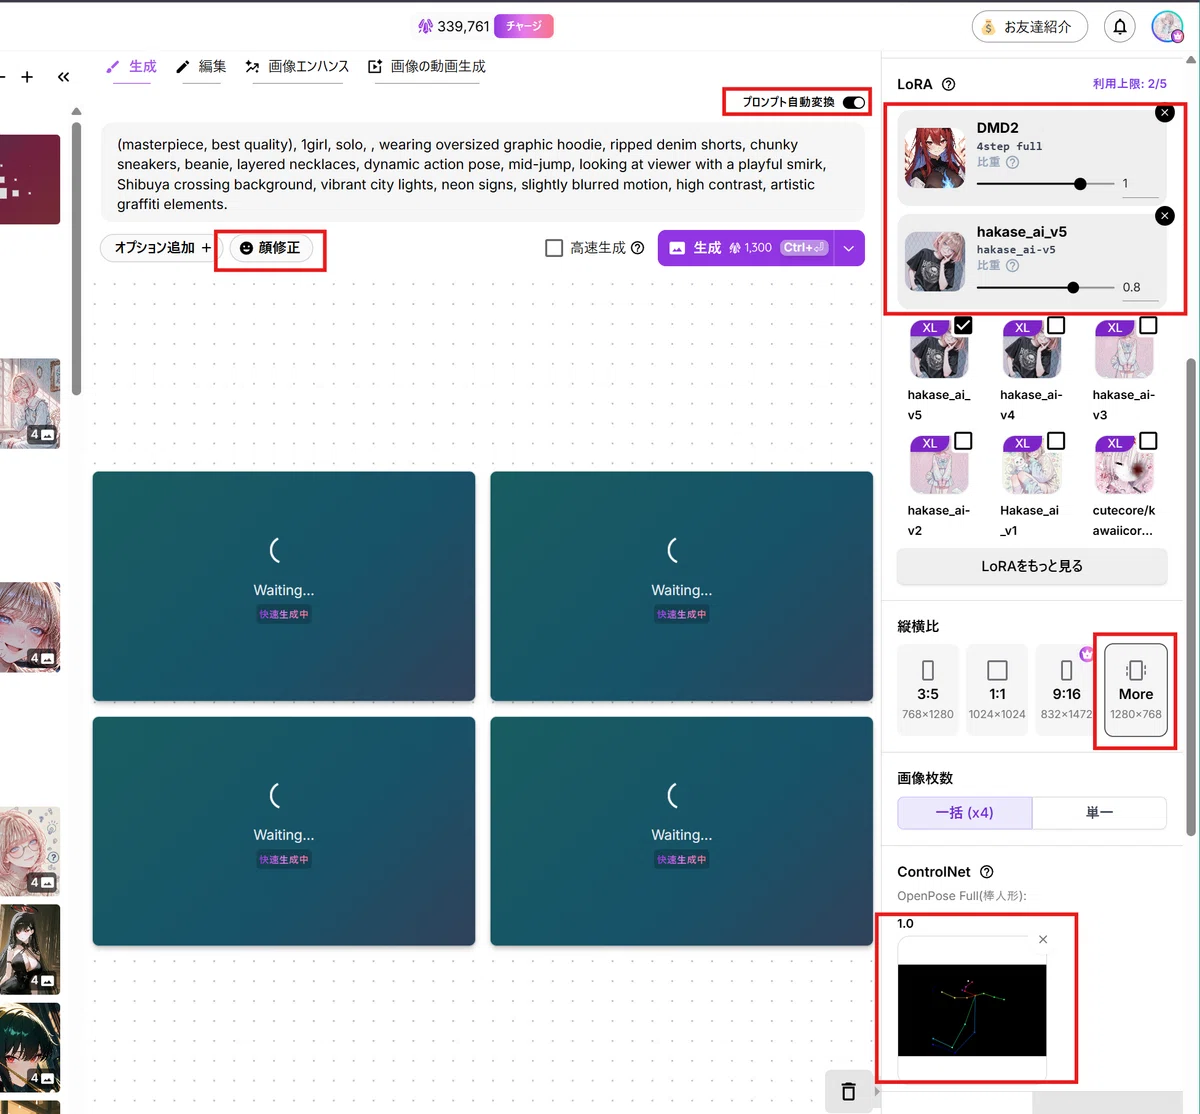
Task: Click the trash delete icon
Action: coord(848,1091)
